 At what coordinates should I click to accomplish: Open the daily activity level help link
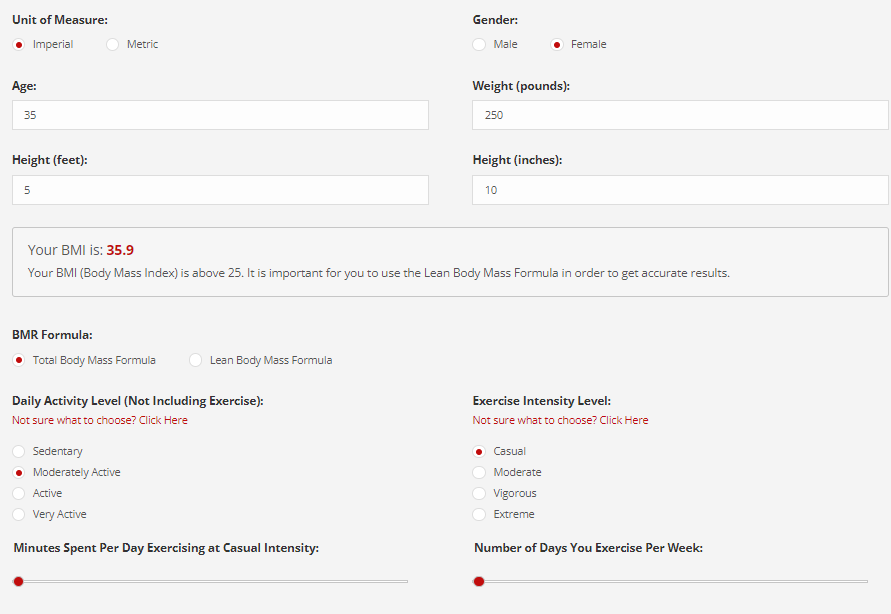[x=100, y=420]
